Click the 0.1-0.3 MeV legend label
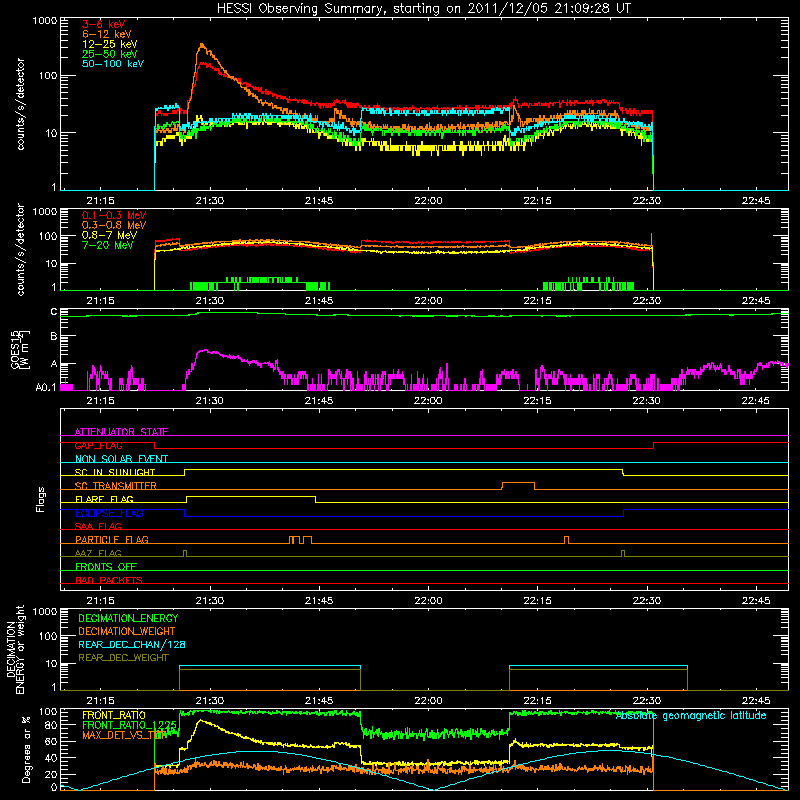 click(114, 215)
